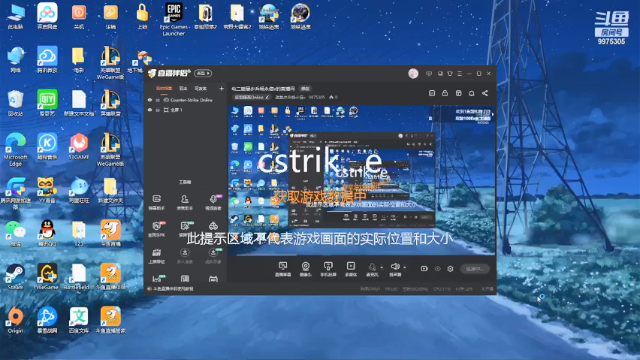Viewport: 640px width, 360px height.
Task: Select the 全屏 1 source row
Action: tap(186, 110)
